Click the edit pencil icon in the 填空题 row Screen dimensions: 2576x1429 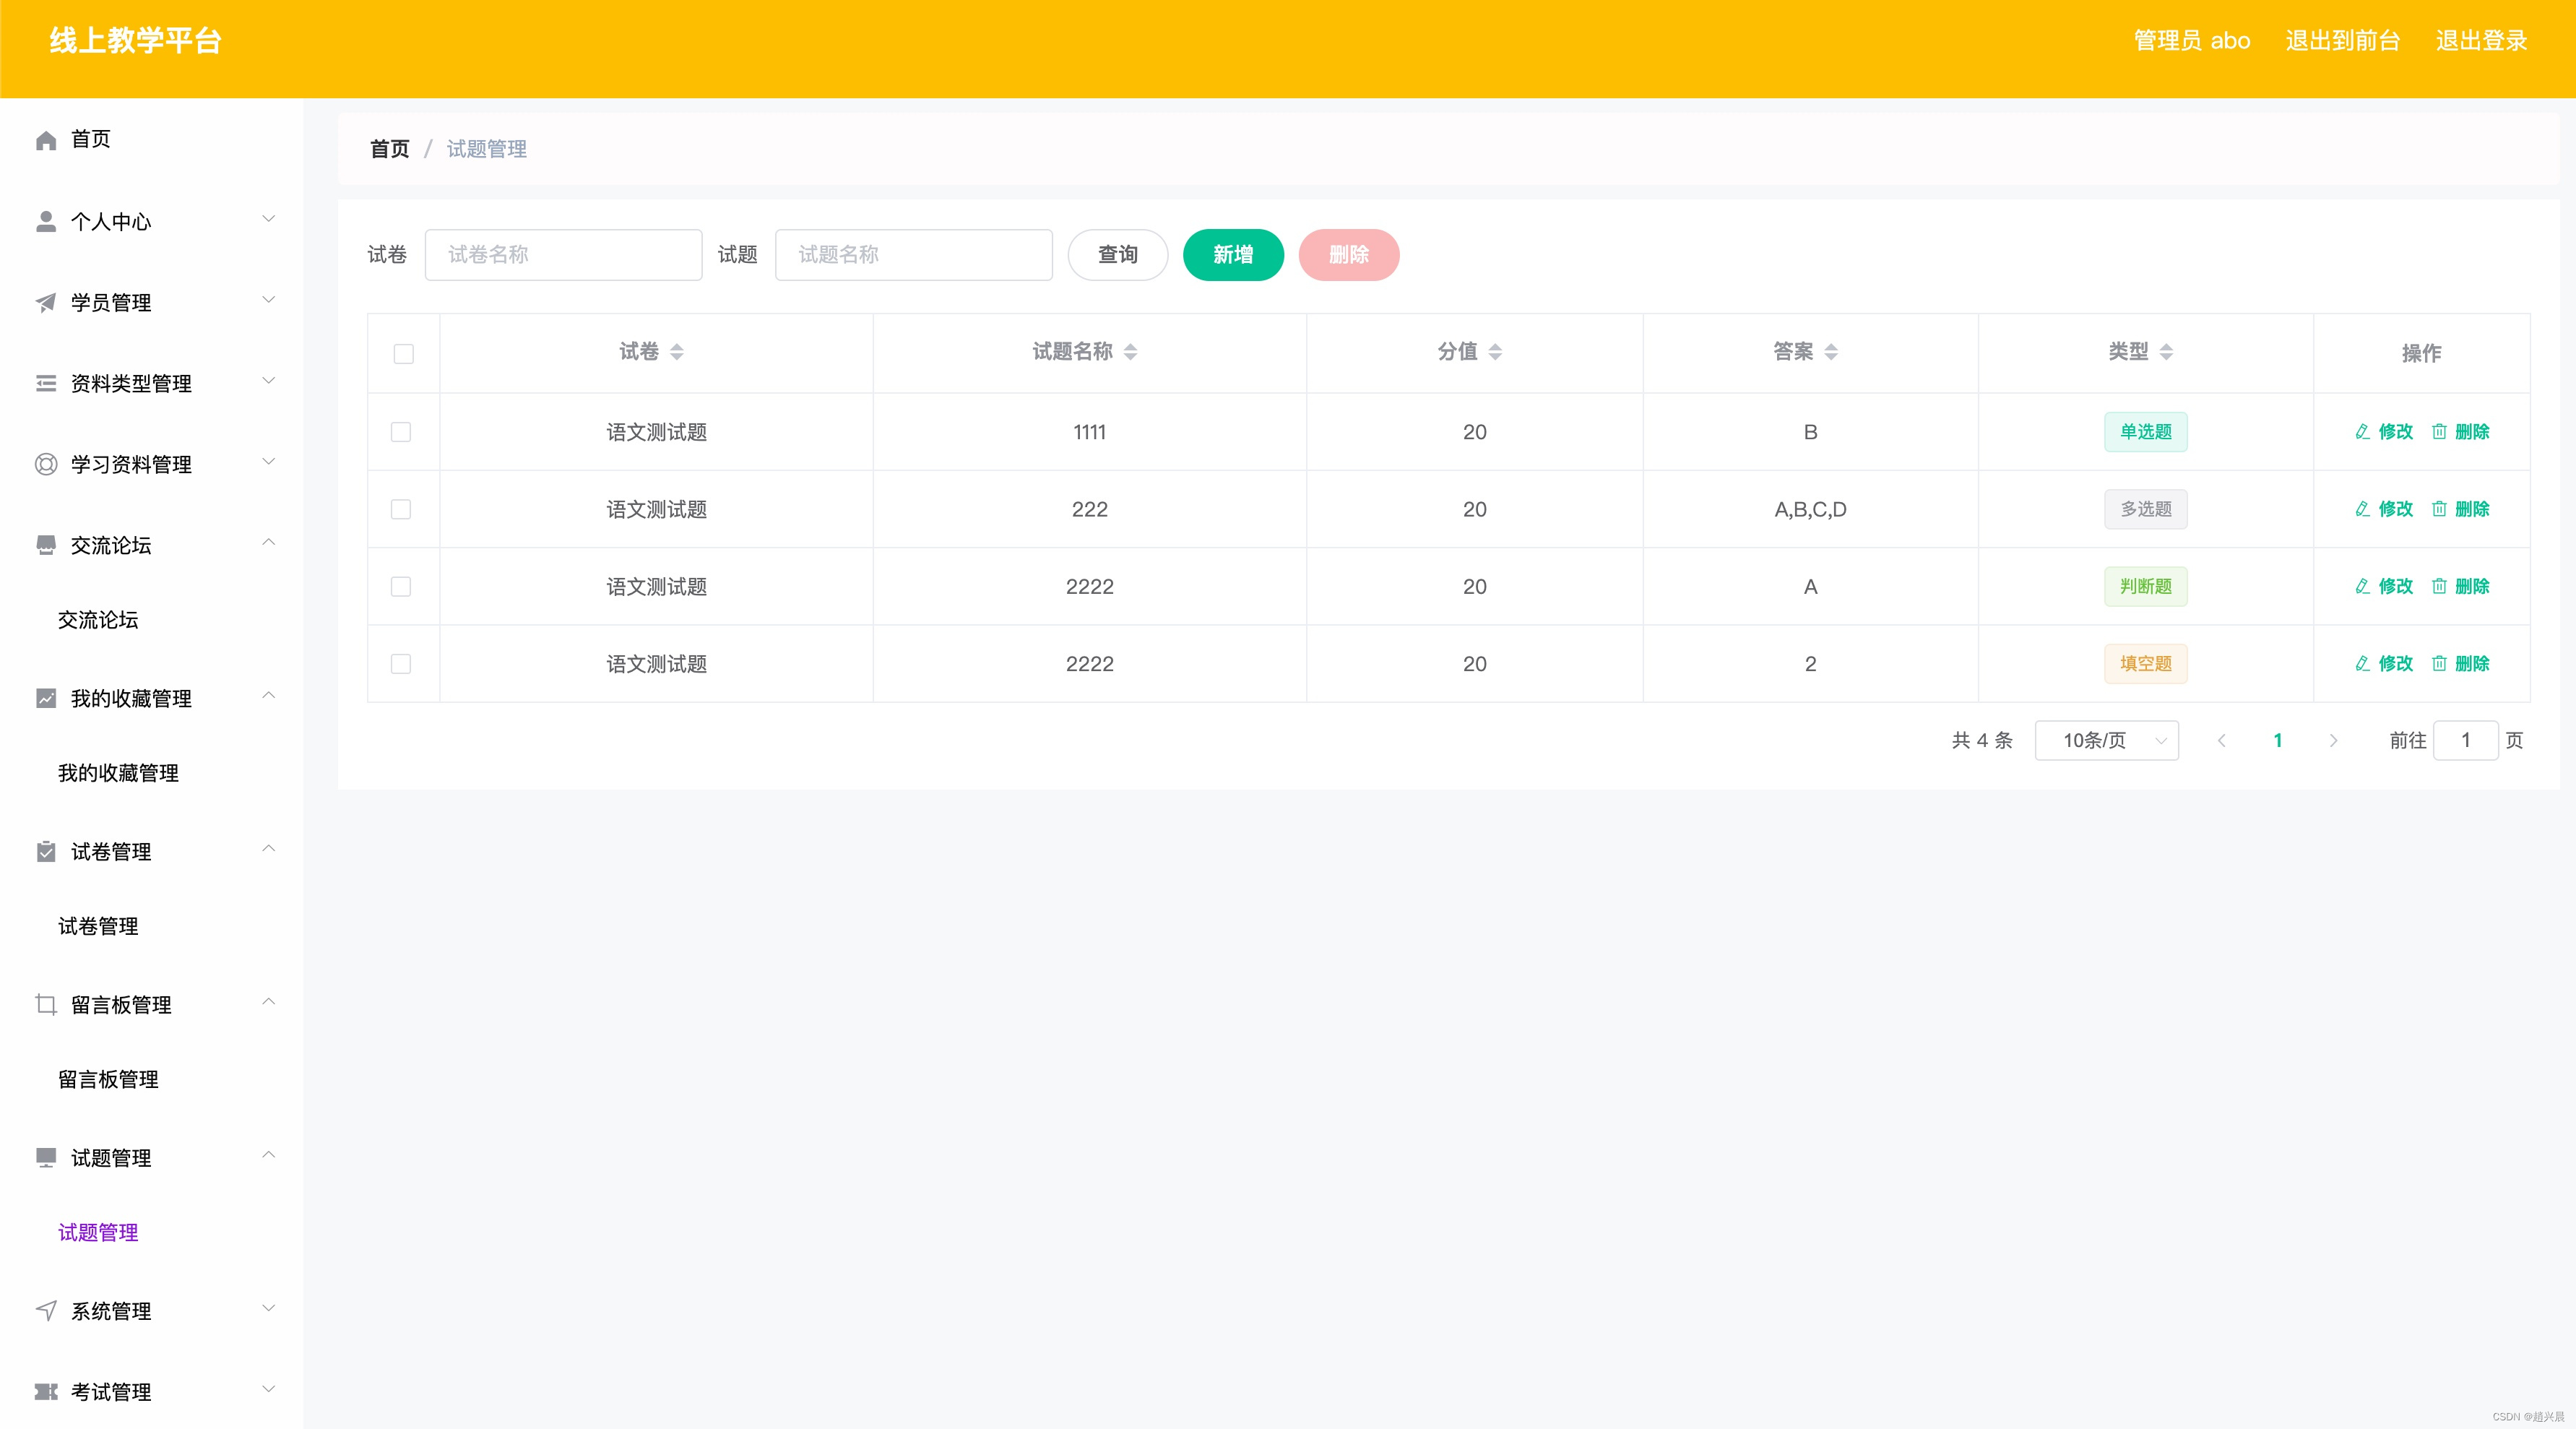2363,663
